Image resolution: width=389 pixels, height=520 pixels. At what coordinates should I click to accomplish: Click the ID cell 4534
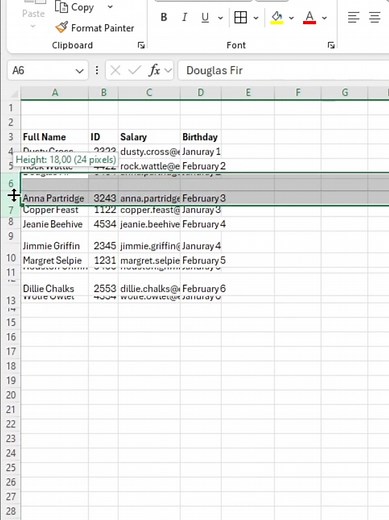pos(104,224)
